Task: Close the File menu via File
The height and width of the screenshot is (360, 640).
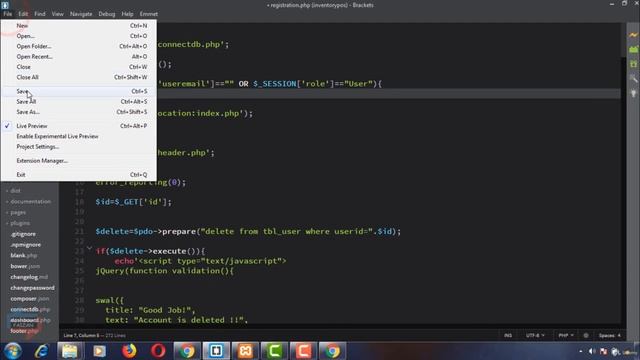Action: click(x=7, y=14)
